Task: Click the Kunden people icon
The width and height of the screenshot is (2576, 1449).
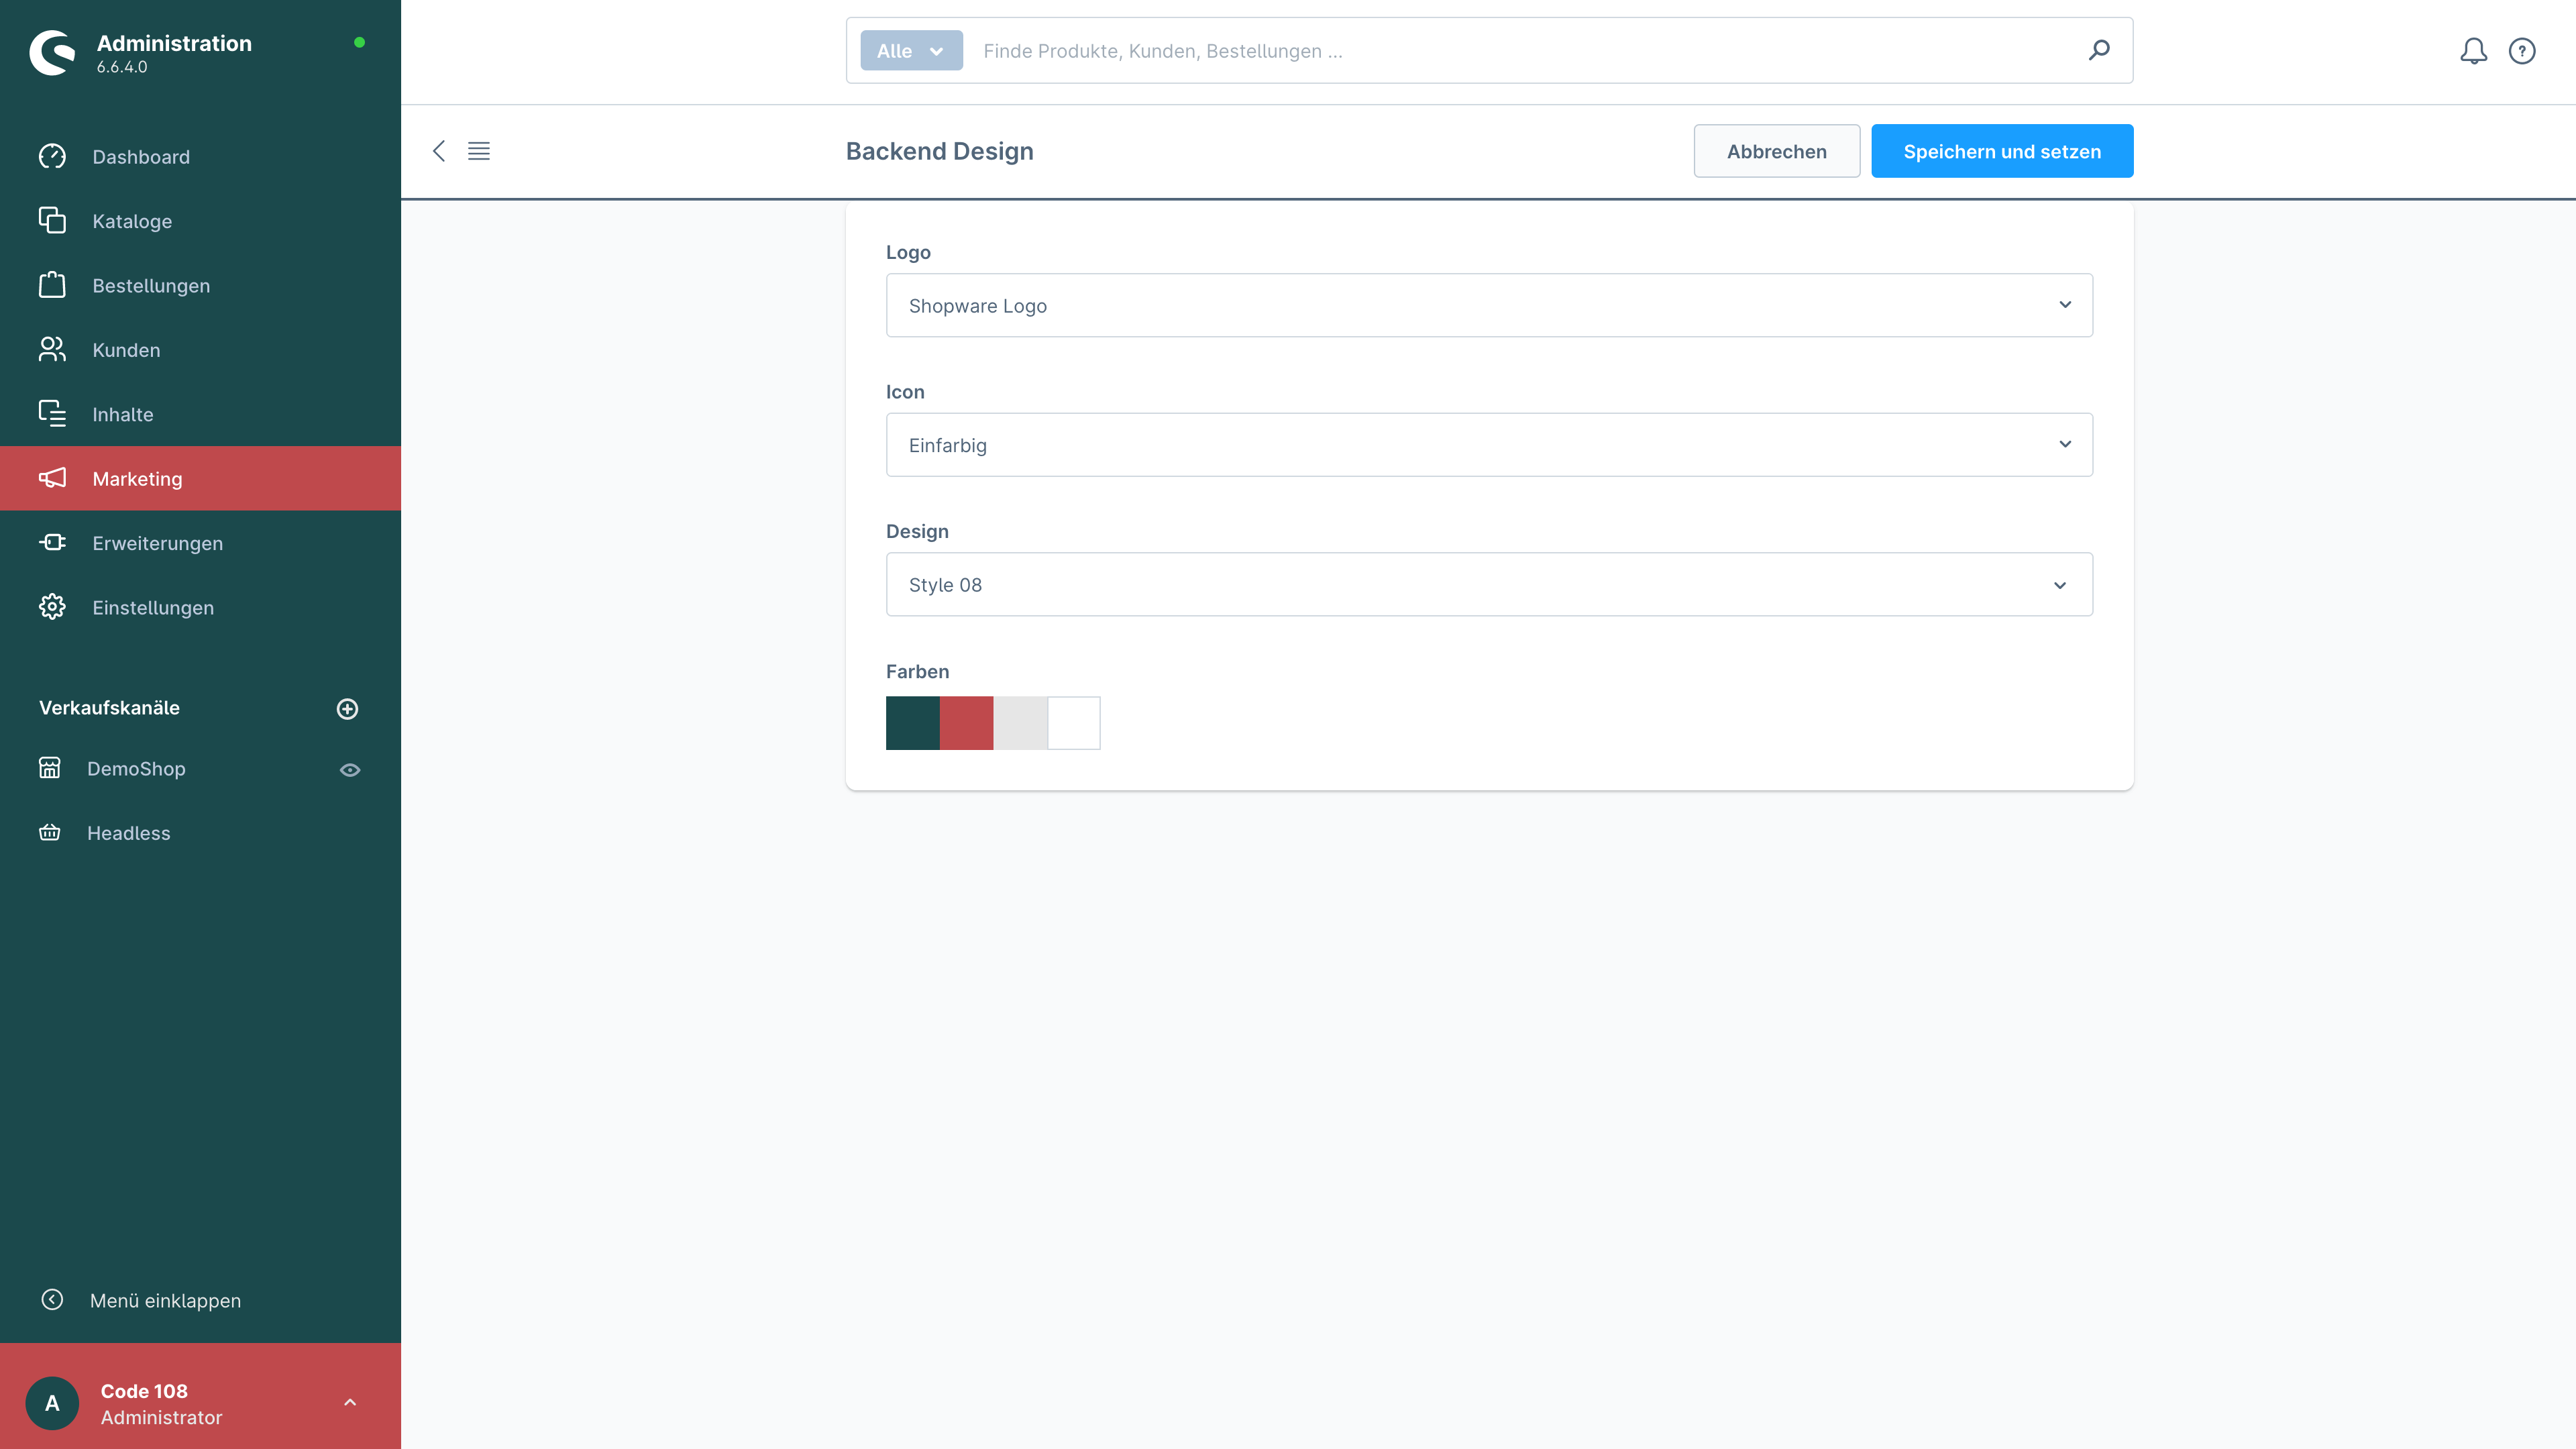Action: pyautogui.click(x=52, y=349)
